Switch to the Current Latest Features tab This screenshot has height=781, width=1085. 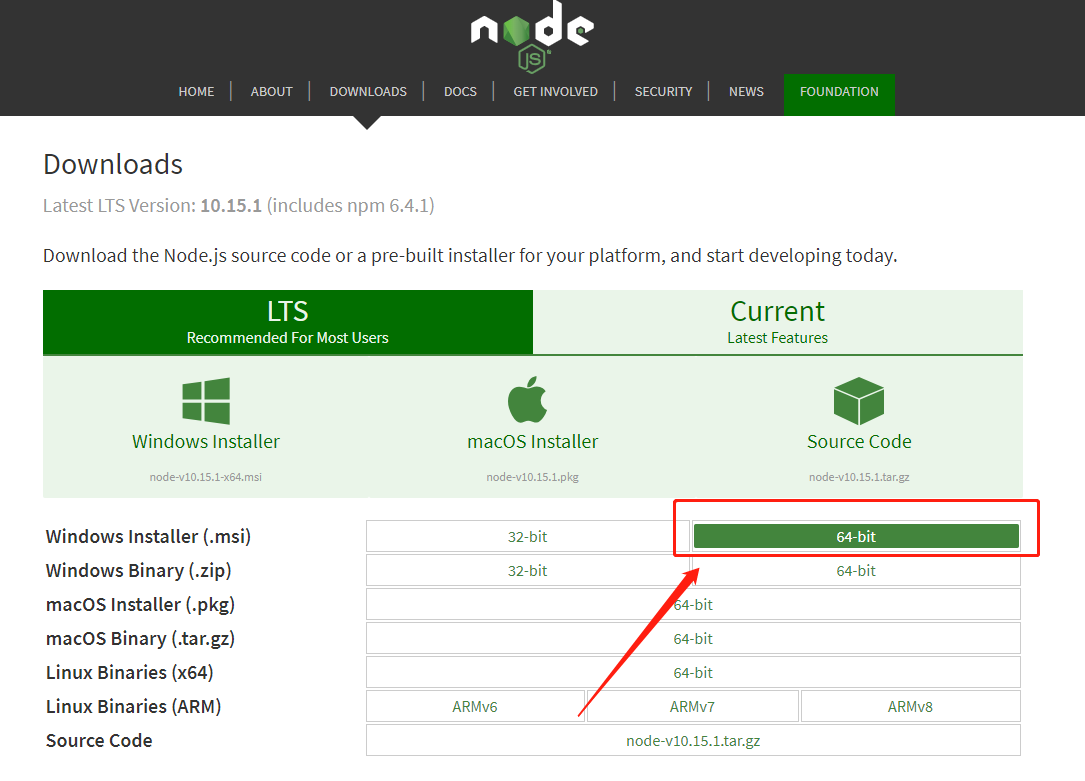pyautogui.click(x=778, y=322)
